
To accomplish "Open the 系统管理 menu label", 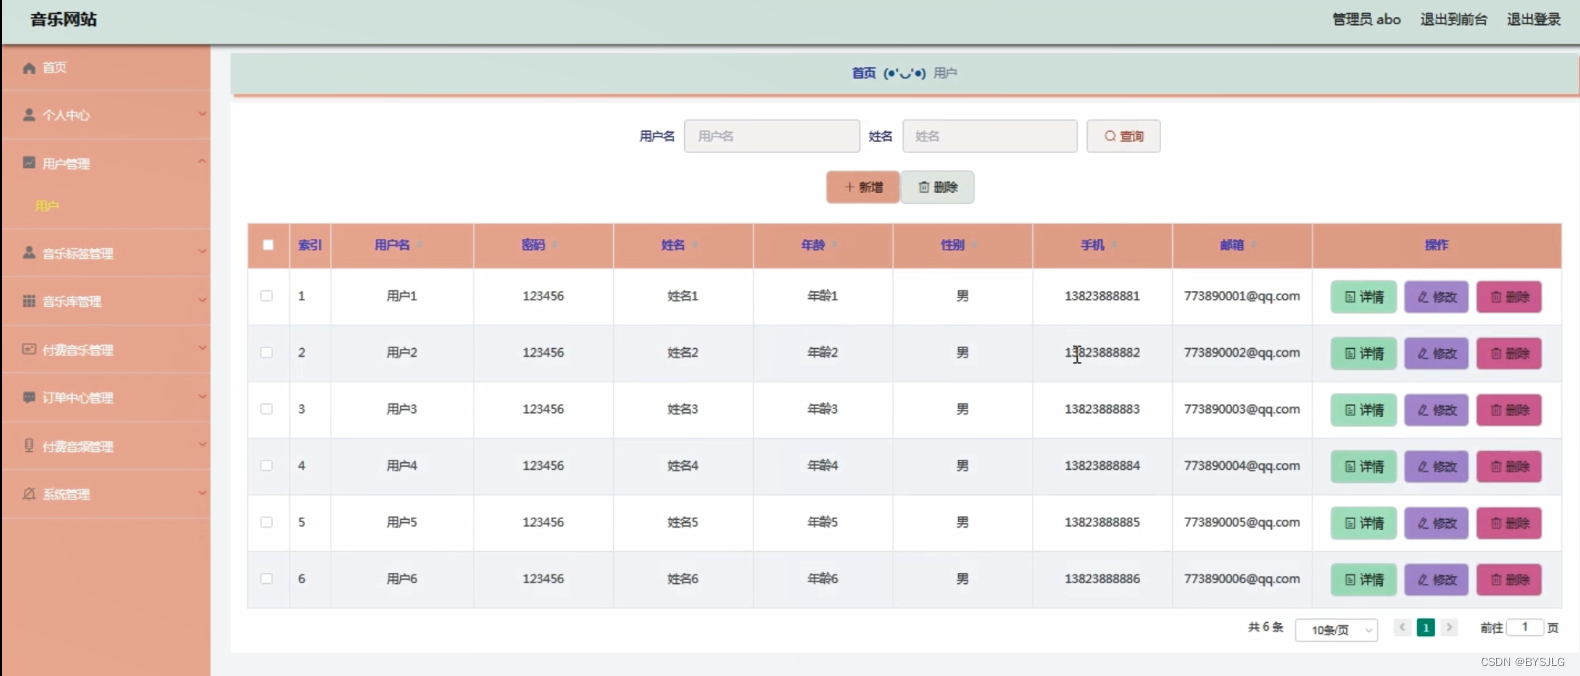I will click(x=66, y=495).
